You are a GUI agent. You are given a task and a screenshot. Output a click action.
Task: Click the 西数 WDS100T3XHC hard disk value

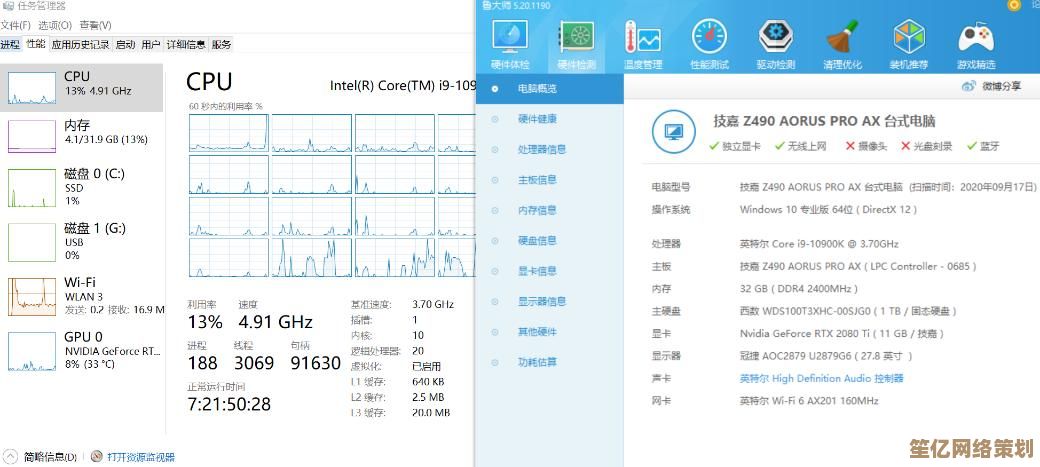[x=848, y=311]
